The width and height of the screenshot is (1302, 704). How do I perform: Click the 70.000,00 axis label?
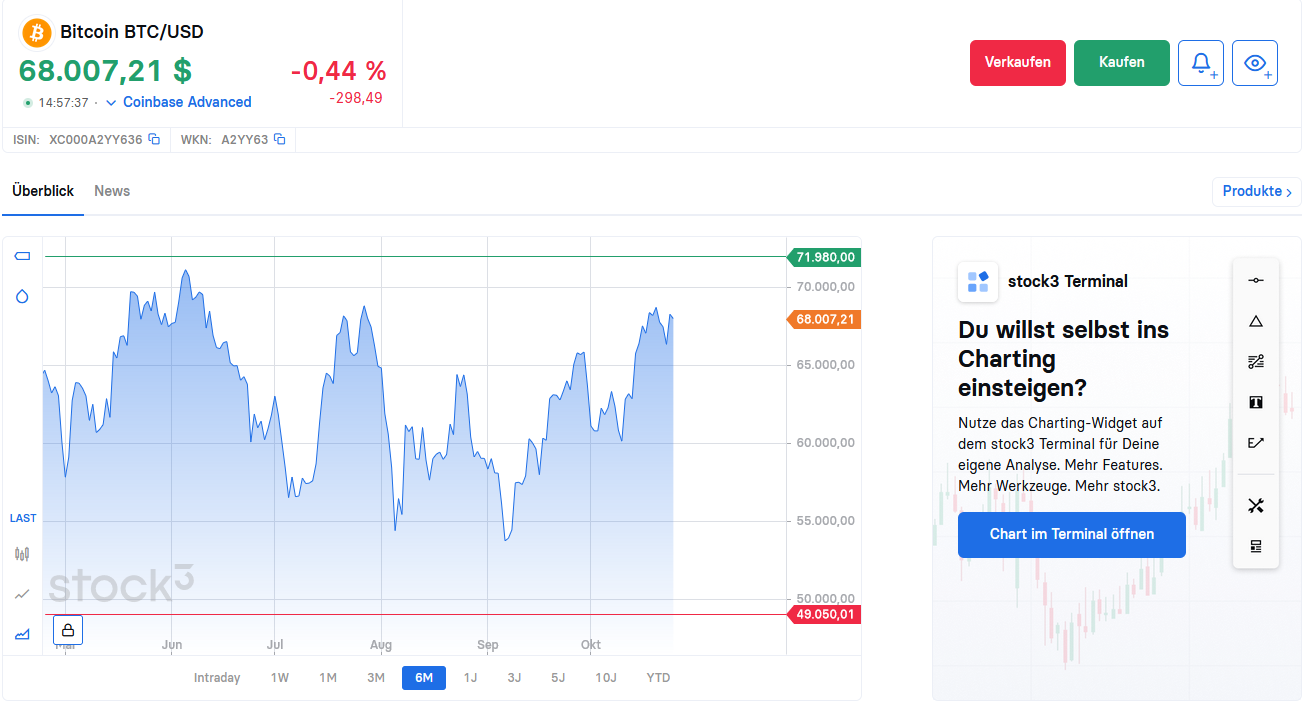tap(826, 287)
